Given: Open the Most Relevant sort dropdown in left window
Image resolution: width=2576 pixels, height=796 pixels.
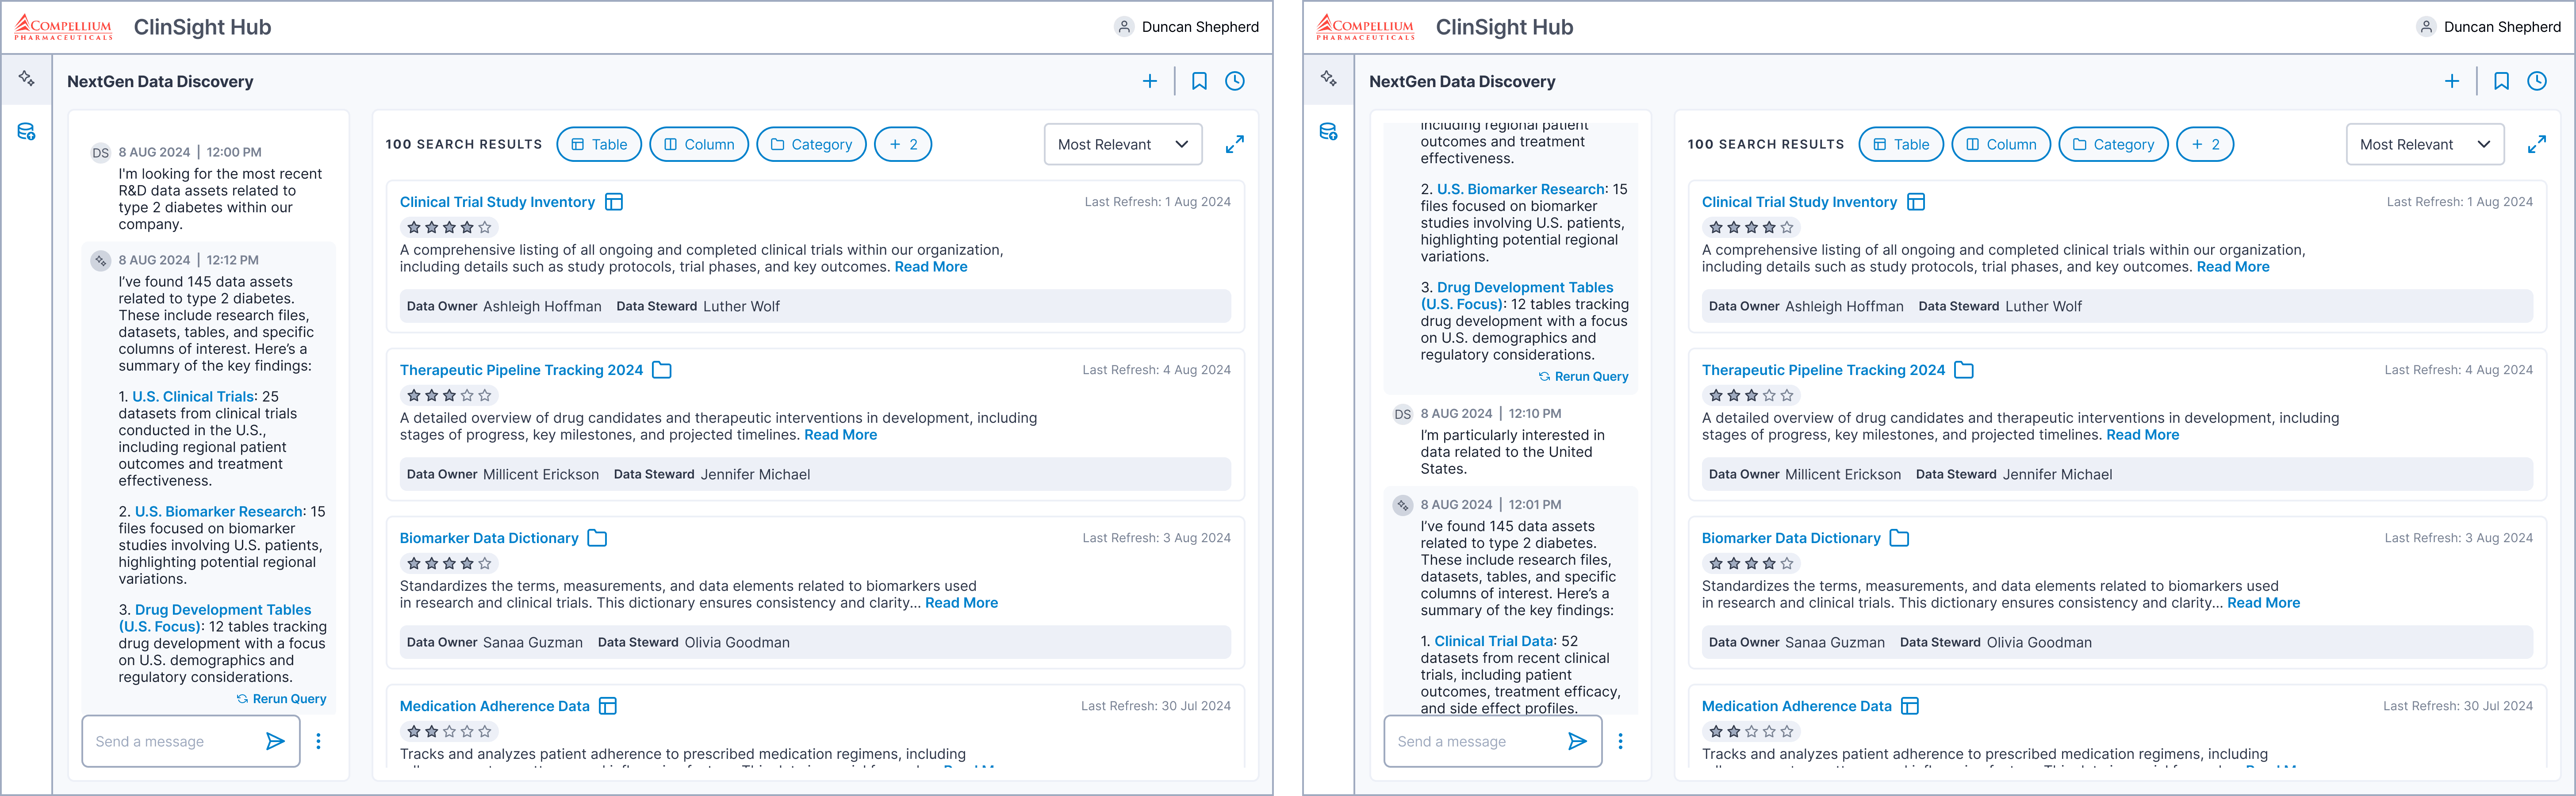Looking at the screenshot, I should 1123,144.
